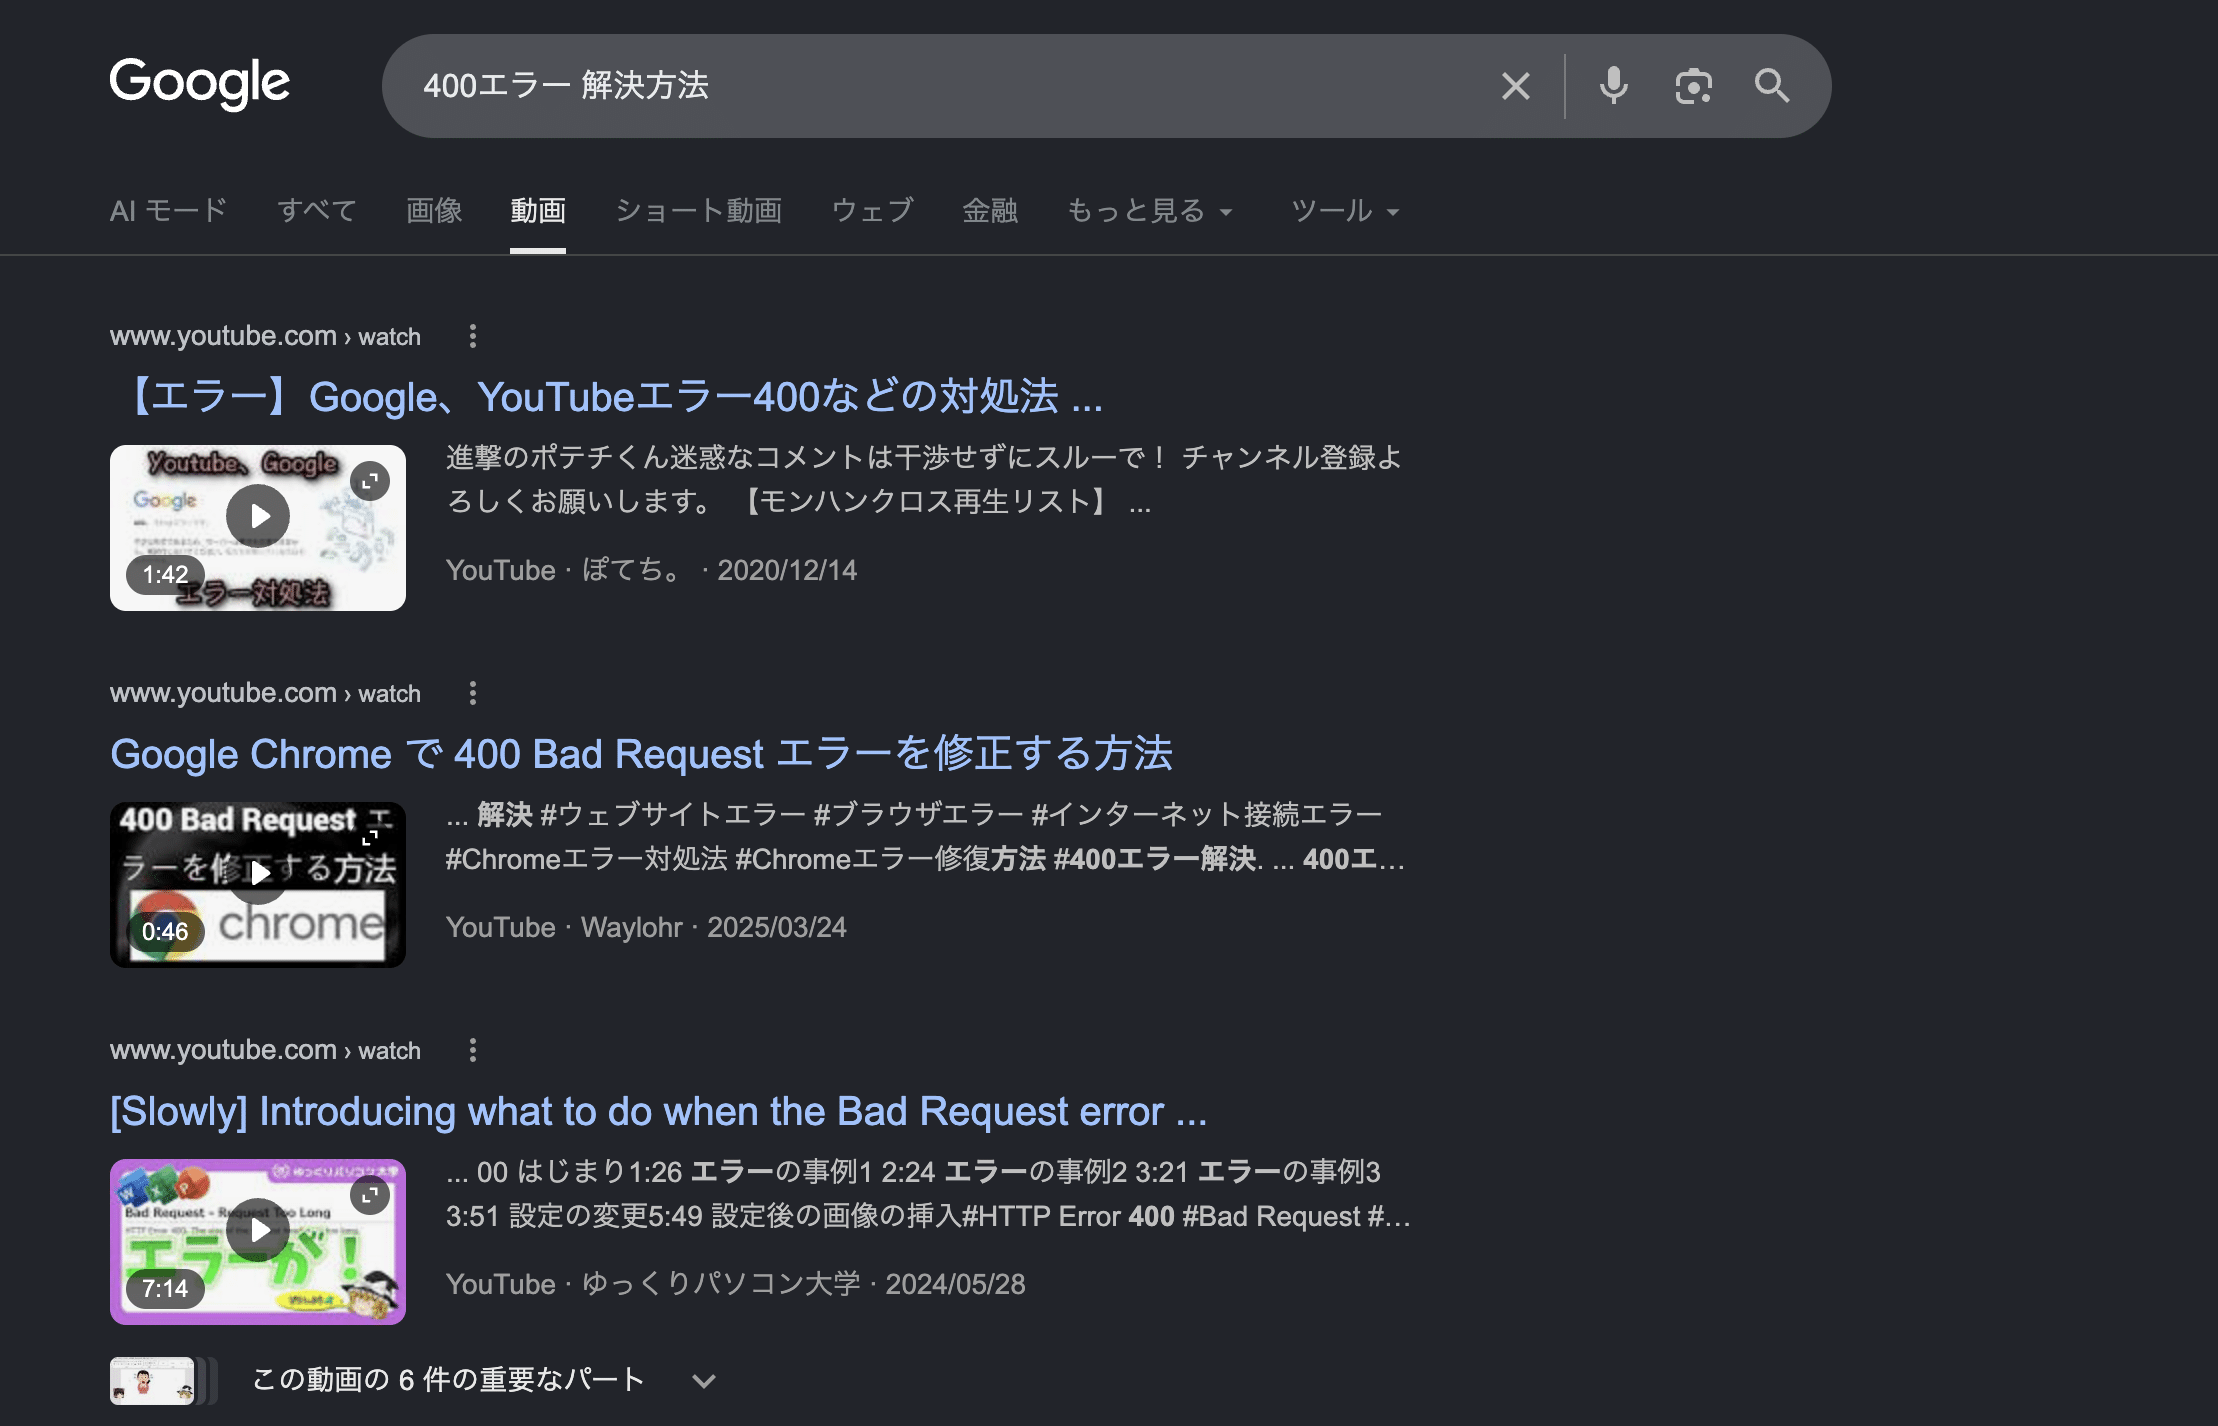Click description starting #ウェブサイトエラー hashtags

click(926, 836)
